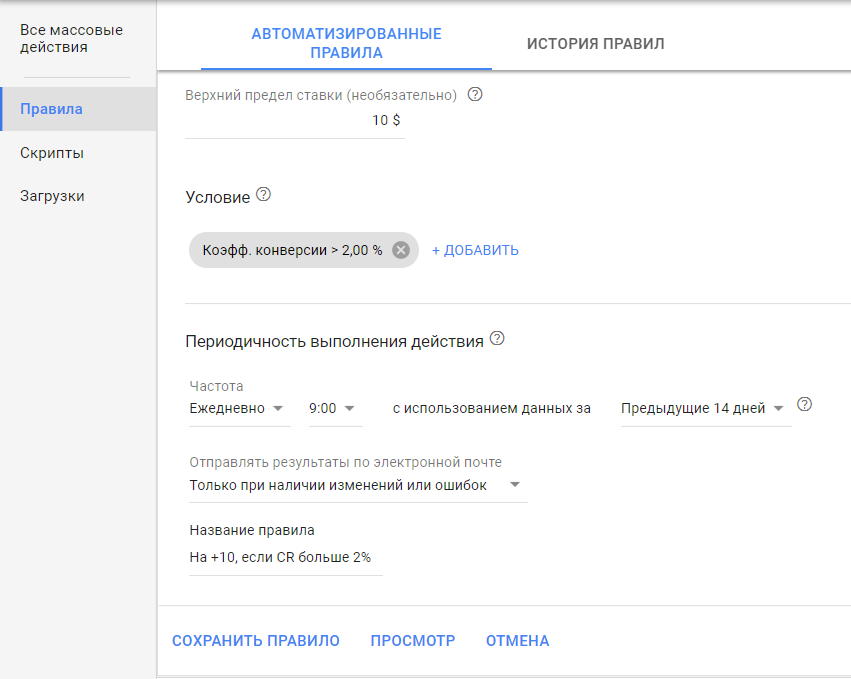Click + Добавить to add a condition
Viewport: 851px width, 679px height.
[x=475, y=250]
